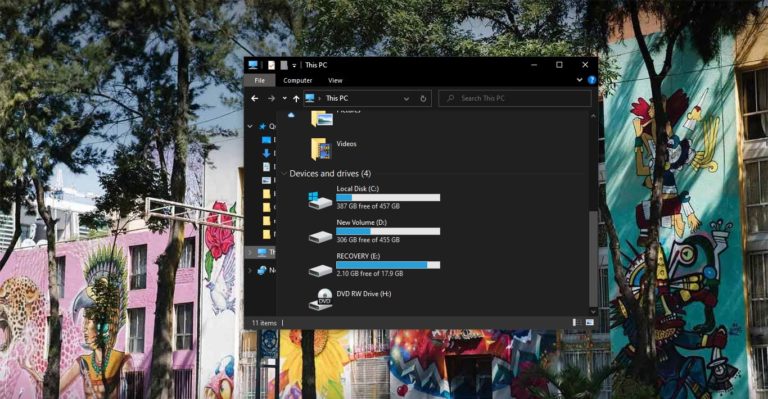Switch to Details view in status bar
The image size is (768, 399).
click(x=577, y=323)
